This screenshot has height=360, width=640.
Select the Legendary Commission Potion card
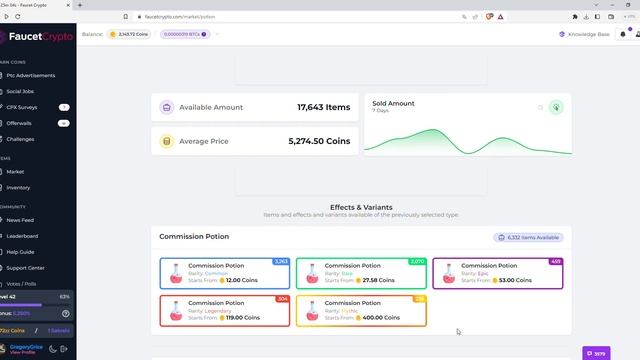(x=224, y=311)
